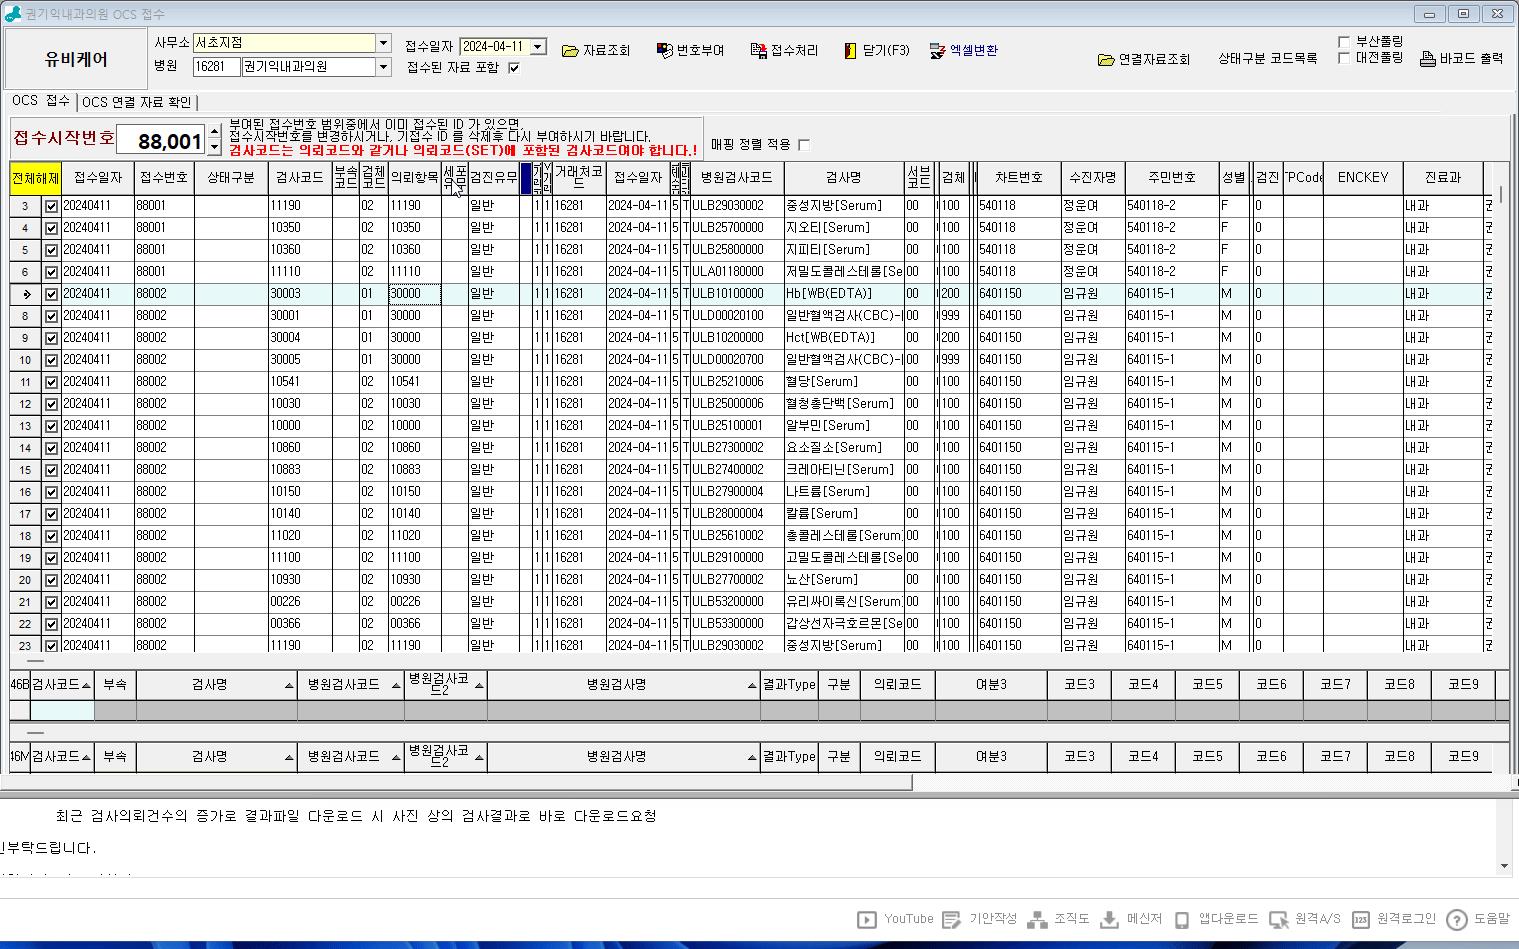Screen dimensions: 1519x949
Task: Click the 전체해제 button
Action: (x=35, y=178)
